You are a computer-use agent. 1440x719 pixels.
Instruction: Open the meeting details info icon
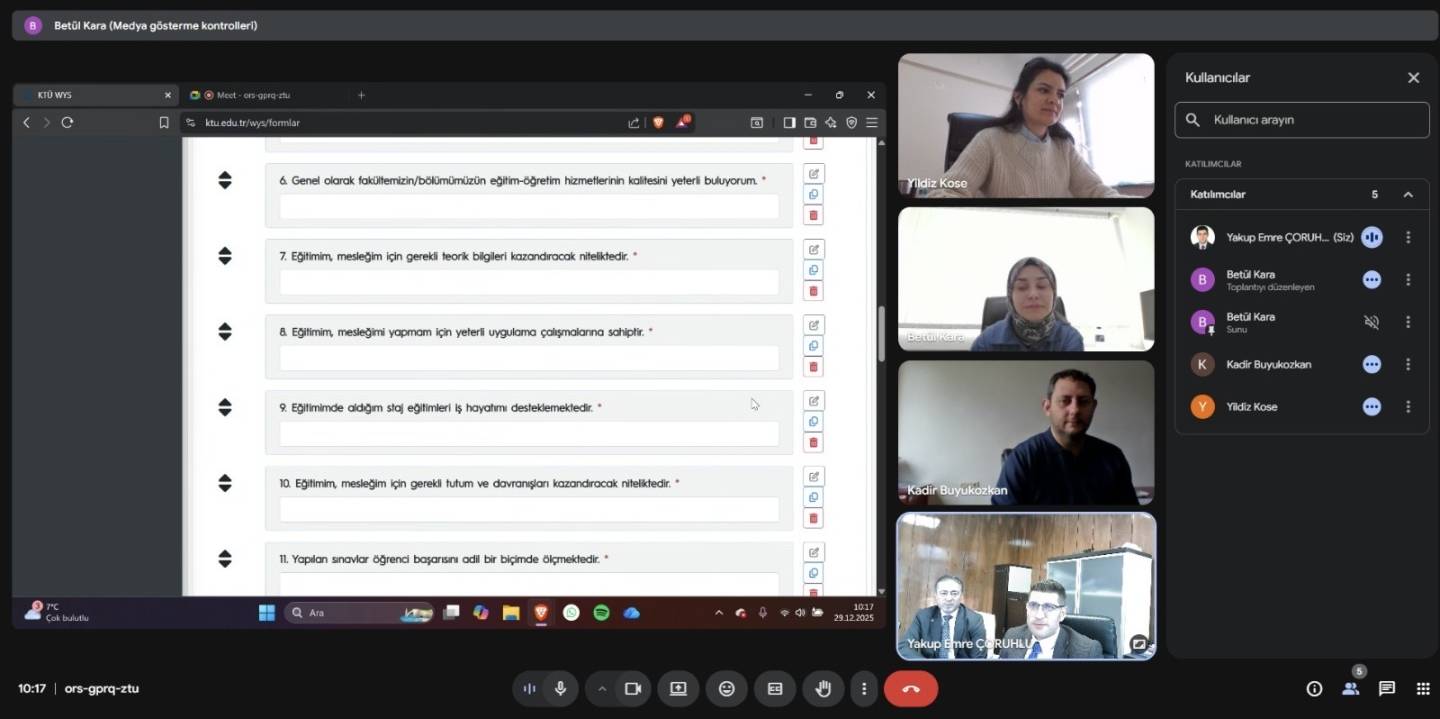click(1314, 689)
